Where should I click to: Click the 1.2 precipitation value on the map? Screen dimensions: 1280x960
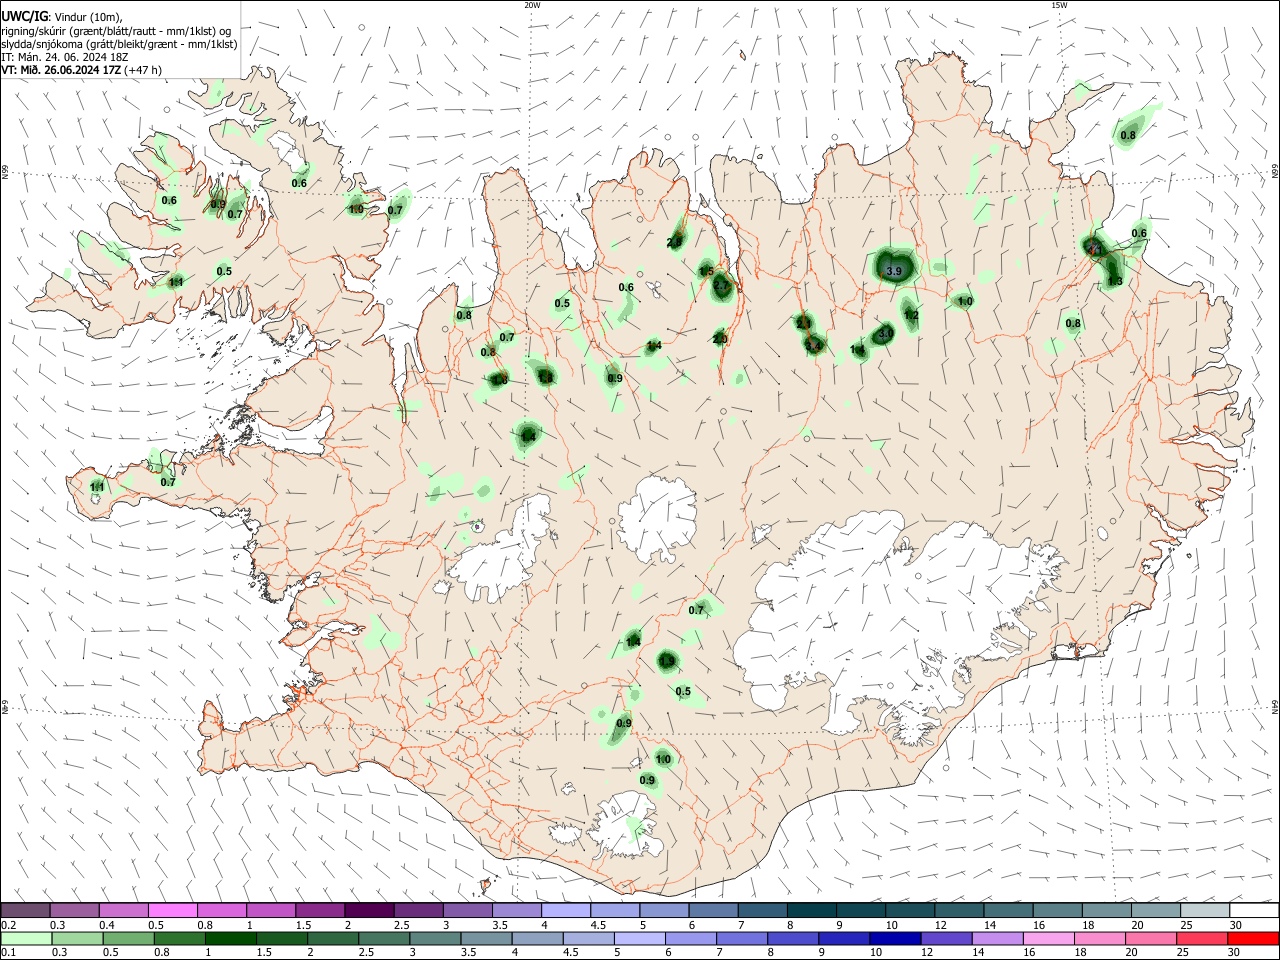(x=911, y=315)
